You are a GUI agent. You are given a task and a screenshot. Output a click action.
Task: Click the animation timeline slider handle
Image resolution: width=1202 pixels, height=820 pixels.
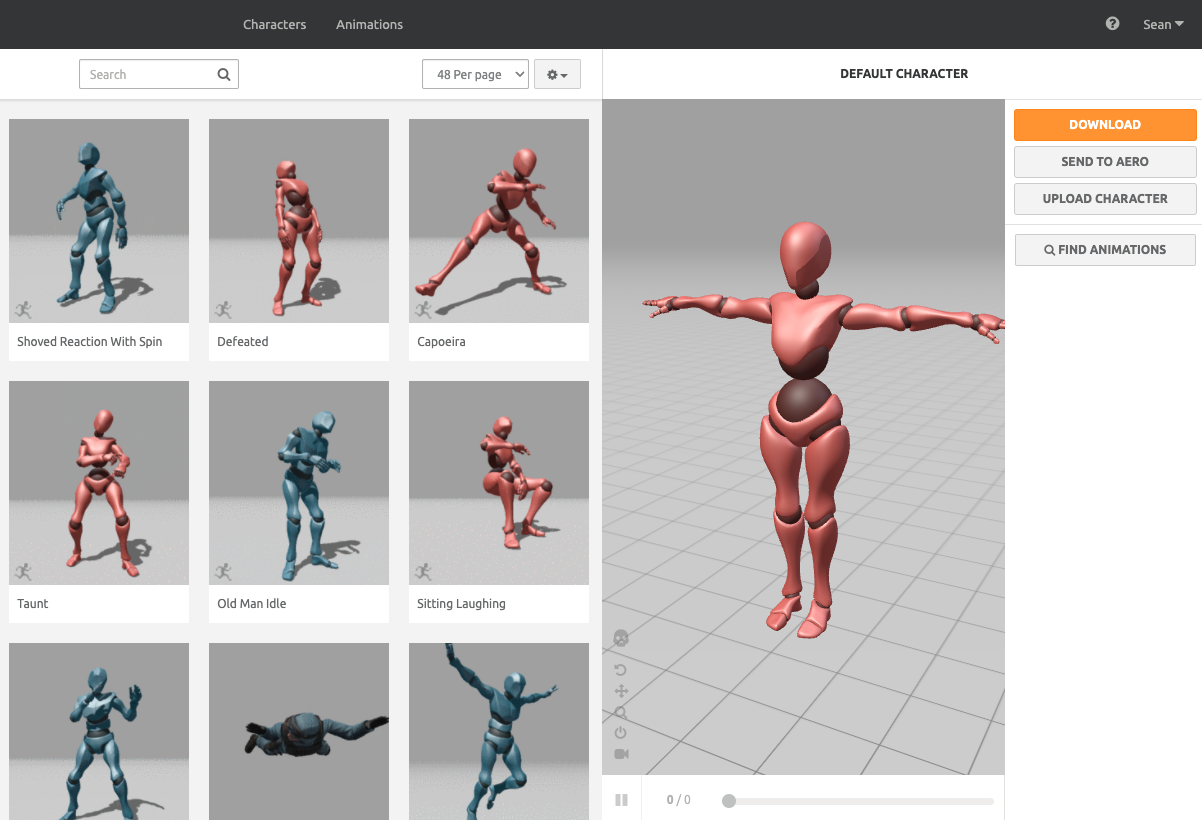coord(729,801)
